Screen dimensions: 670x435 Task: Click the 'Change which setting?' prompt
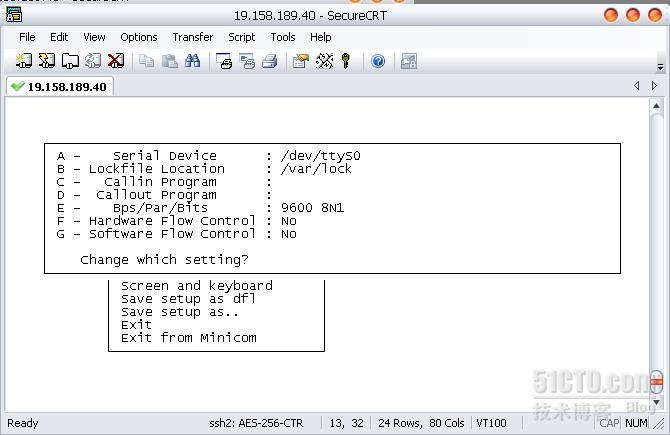pos(165,260)
